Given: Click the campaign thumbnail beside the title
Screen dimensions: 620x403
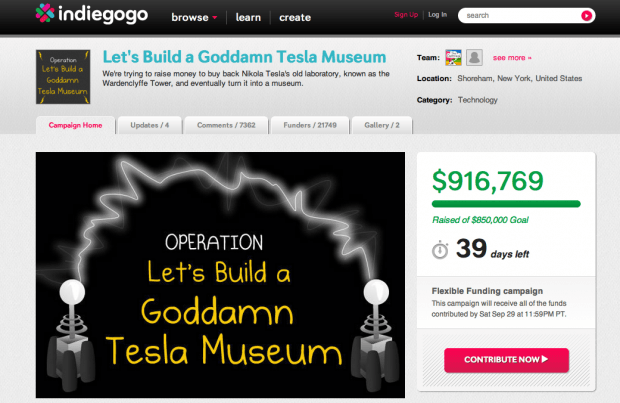Looking at the screenshot, I should pos(64,77).
